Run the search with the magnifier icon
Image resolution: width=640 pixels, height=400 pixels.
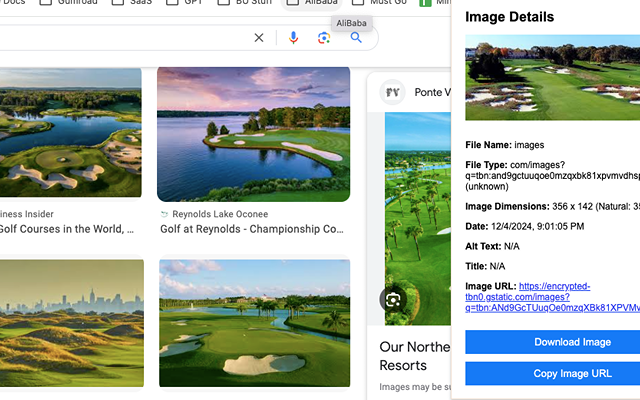[x=356, y=38]
